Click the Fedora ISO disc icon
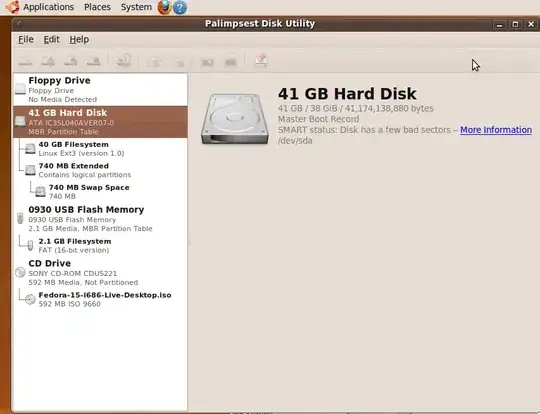The image size is (540, 414). point(30,299)
